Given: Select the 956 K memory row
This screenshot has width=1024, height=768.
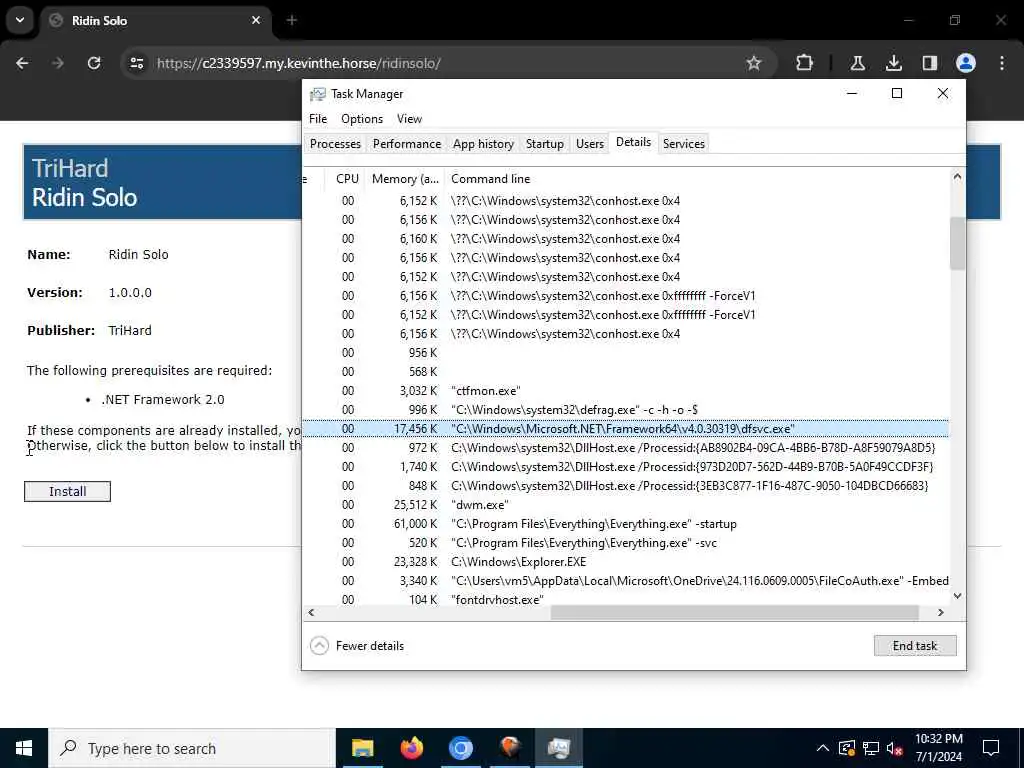Looking at the screenshot, I should (x=626, y=353).
